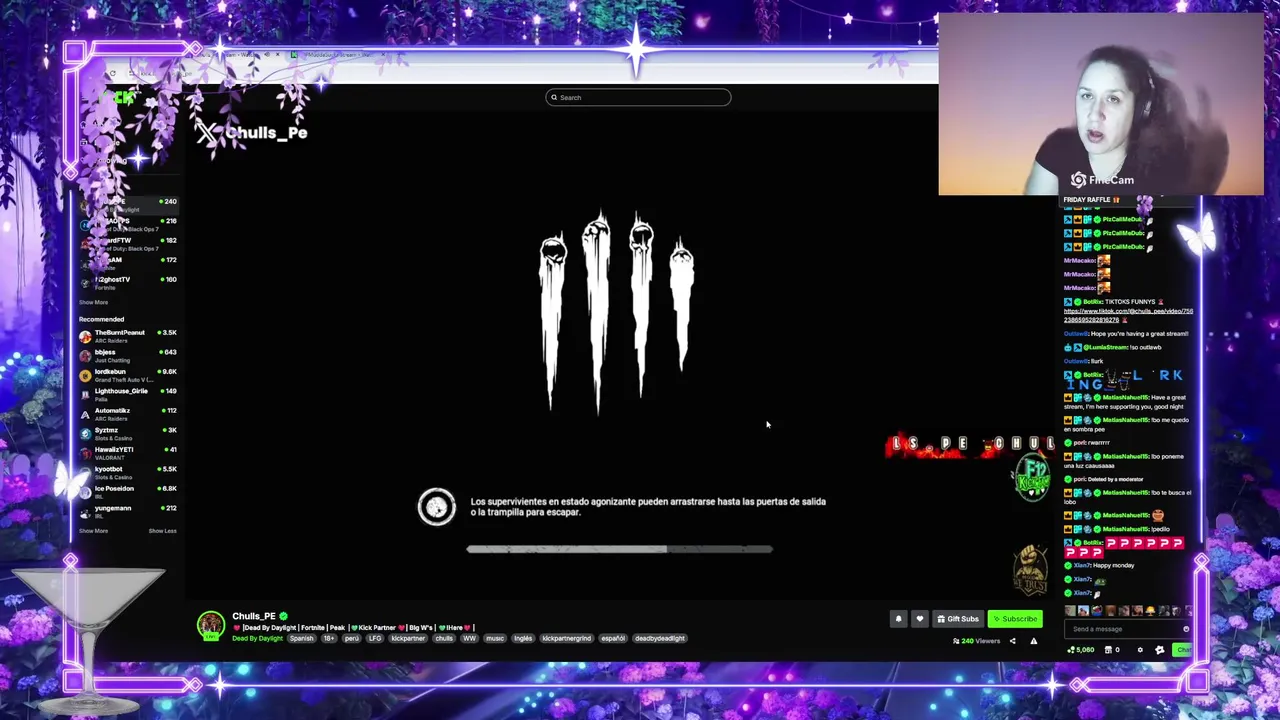Open Automatikz channel in sidebar
This screenshot has width=1280, height=720.
point(129,414)
